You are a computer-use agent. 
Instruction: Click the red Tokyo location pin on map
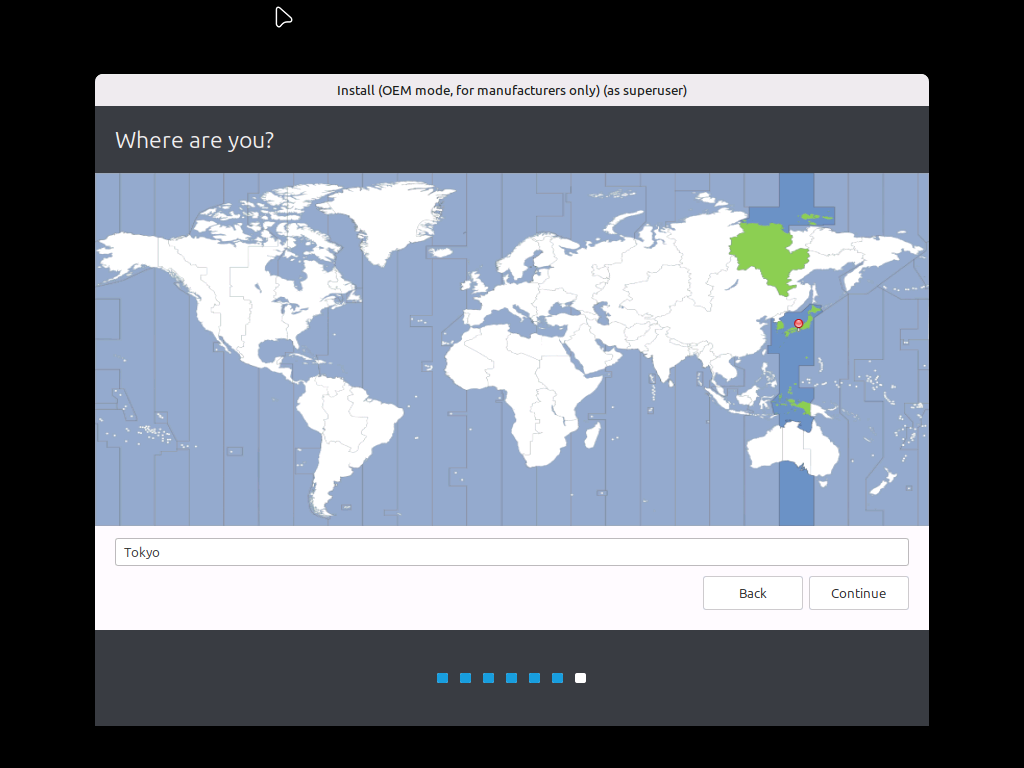(798, 324)
